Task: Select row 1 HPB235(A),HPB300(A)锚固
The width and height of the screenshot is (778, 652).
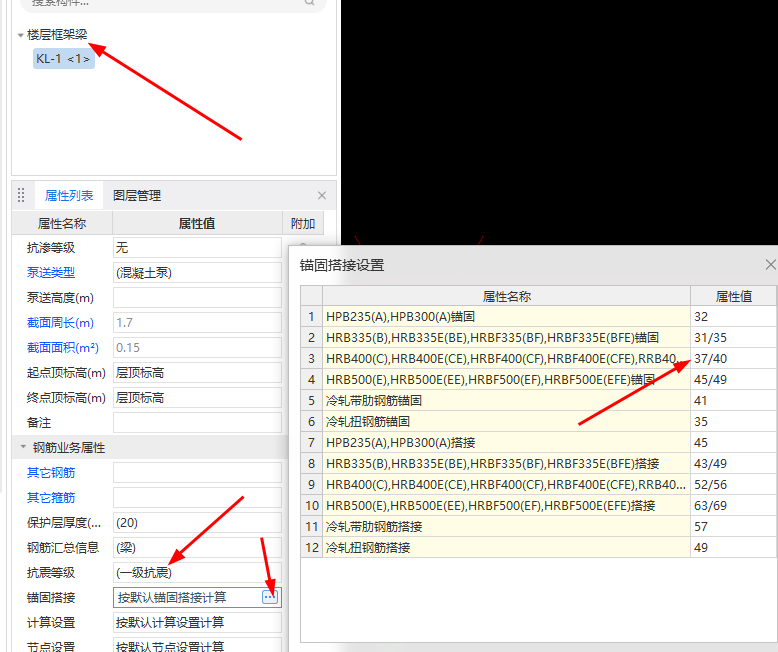Action: 507,317
